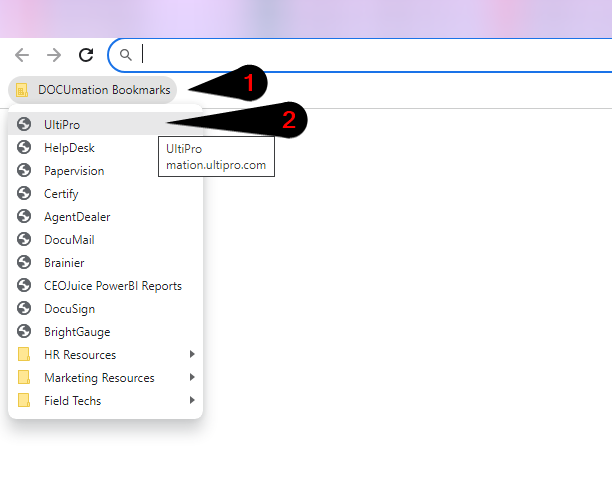
Task: Click the globe icon beside Certify
Action: pyautogui.click(x=24, y=193)
